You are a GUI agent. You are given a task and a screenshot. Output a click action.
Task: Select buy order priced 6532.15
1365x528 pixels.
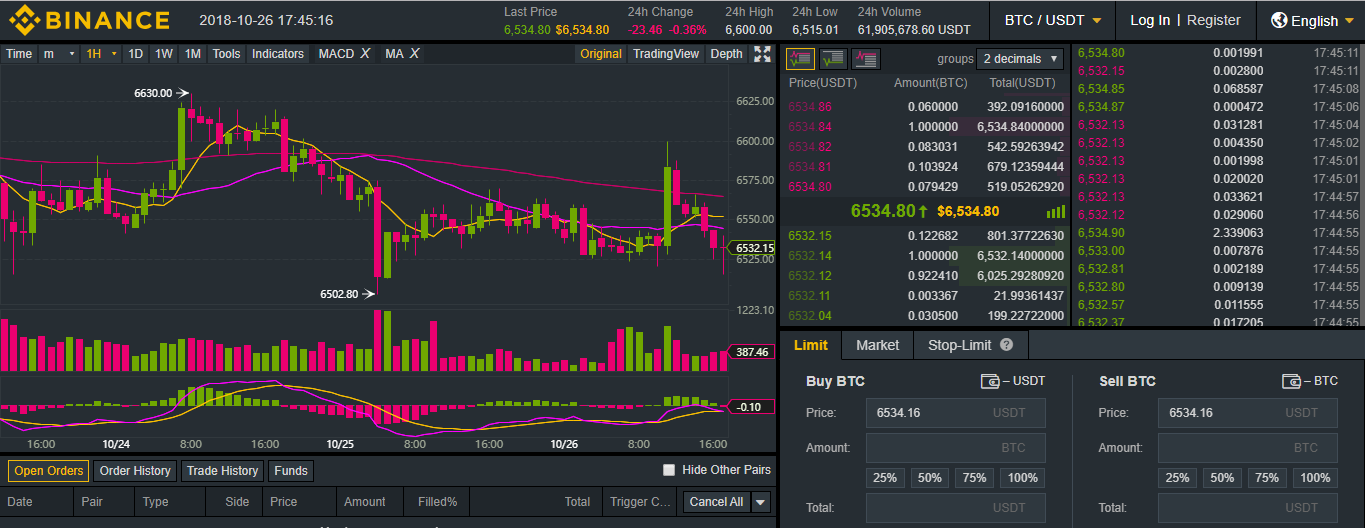925,236
